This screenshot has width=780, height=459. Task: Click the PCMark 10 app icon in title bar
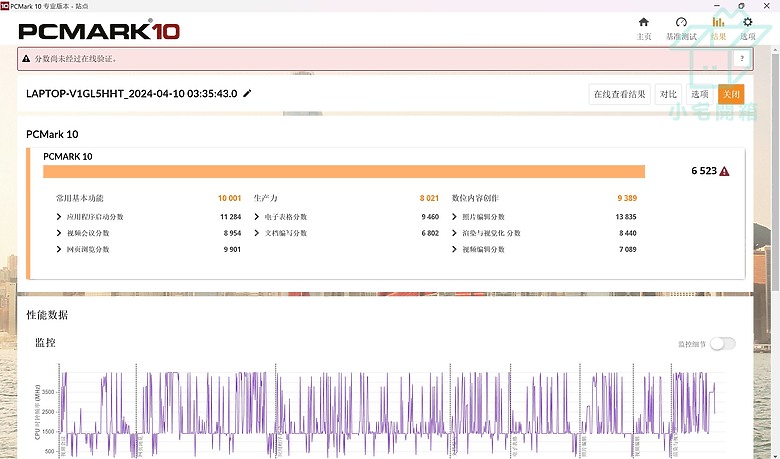pyautogui.click(x=4, y=6)
